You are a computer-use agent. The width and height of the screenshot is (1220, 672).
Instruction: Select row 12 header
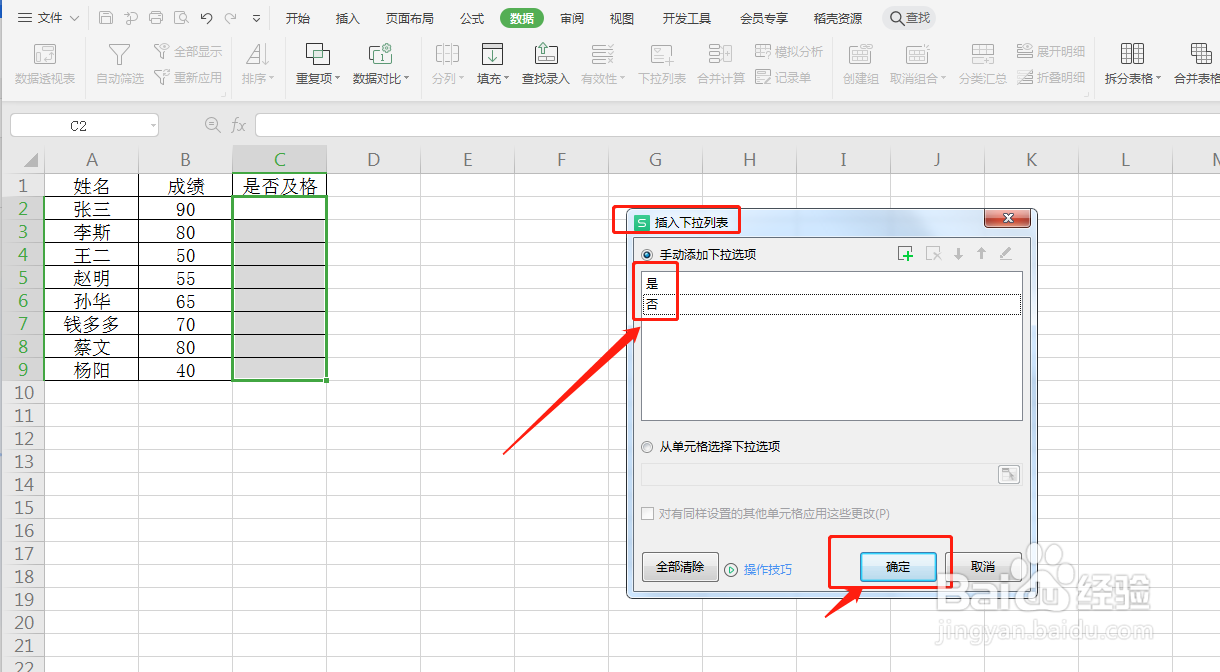click(x=24, y=439)
